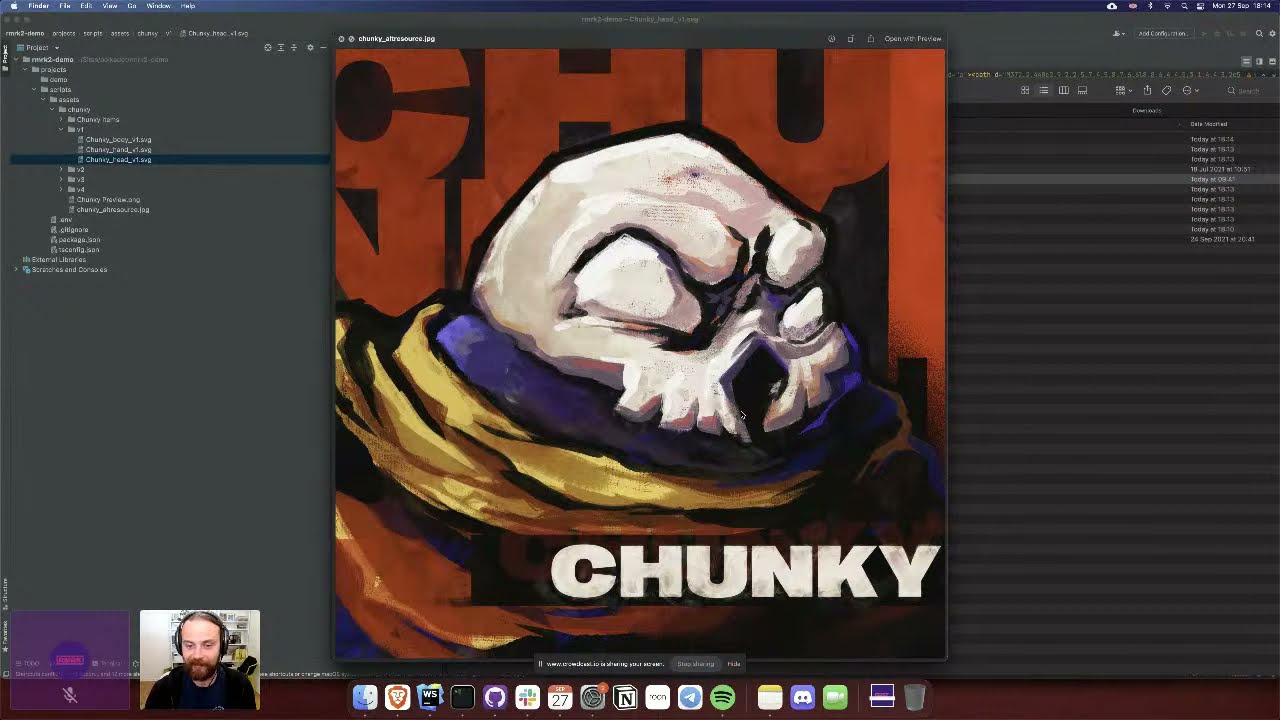Image resolution: width=1280 pixels, height=720 pixels.
Task: Expand the v3 folder
Action: coord(61,179)
